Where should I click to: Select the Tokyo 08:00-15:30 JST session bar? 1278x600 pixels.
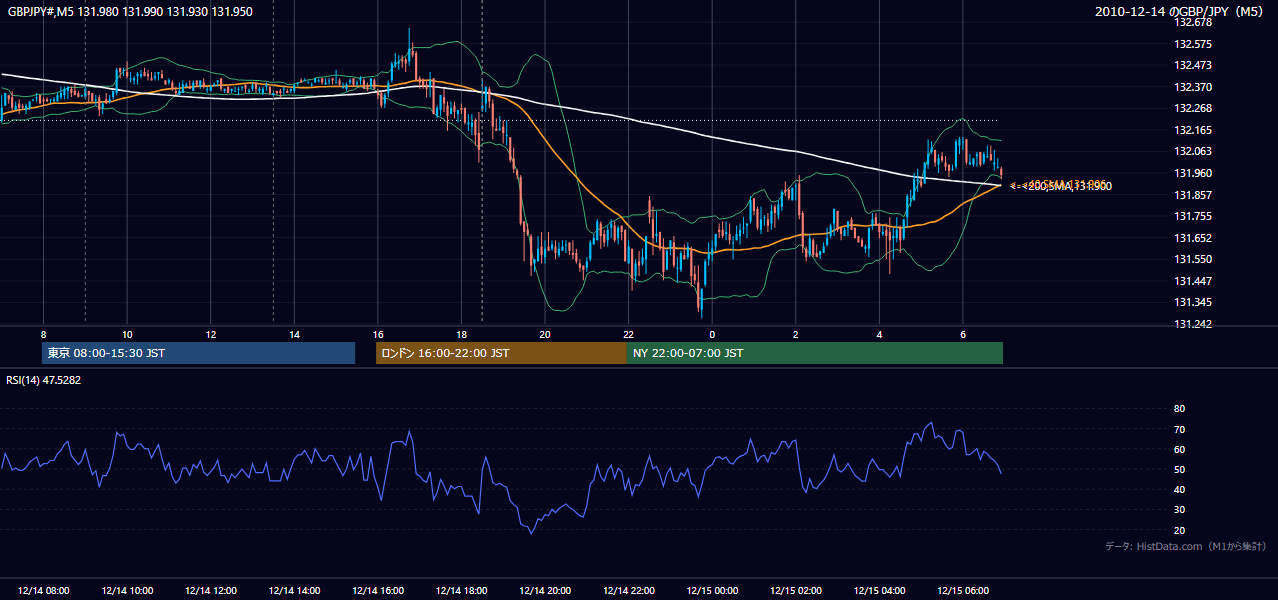pyautogui.click(x=198, y=353)
